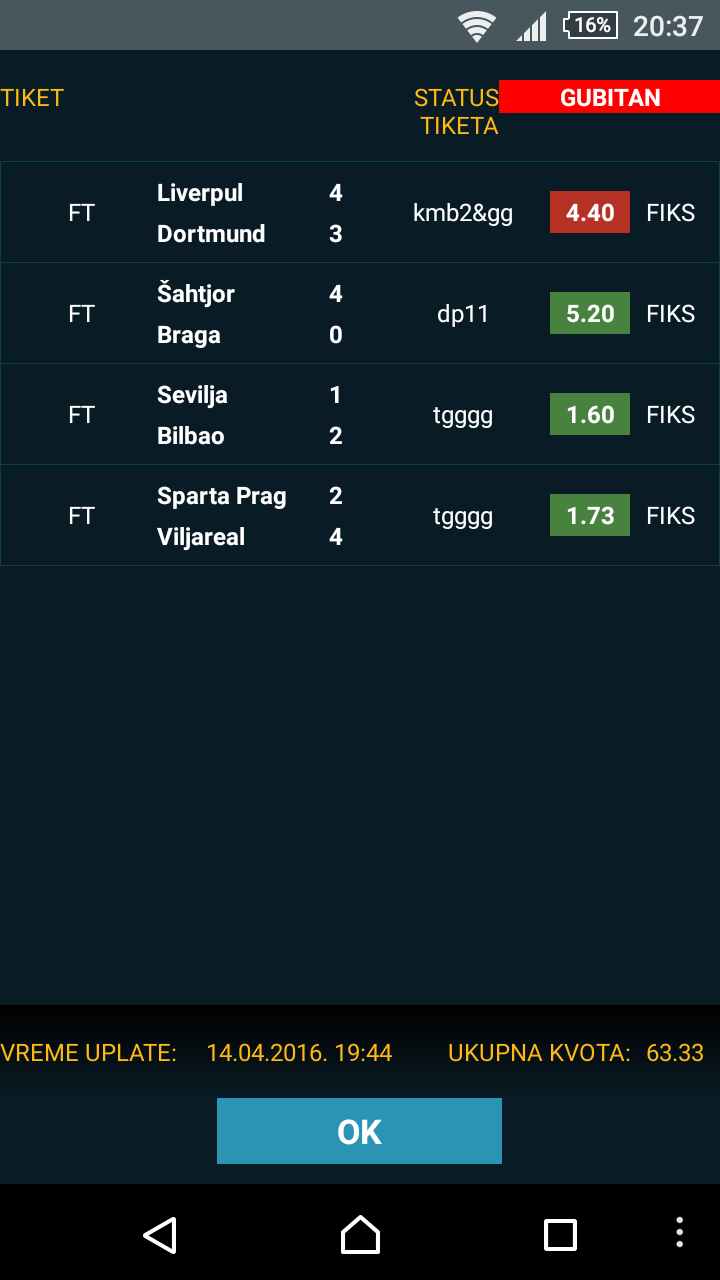720x1280 pixels.
Task: Select the Sevilja vs Bilbao match row
Action: point(360,414)
